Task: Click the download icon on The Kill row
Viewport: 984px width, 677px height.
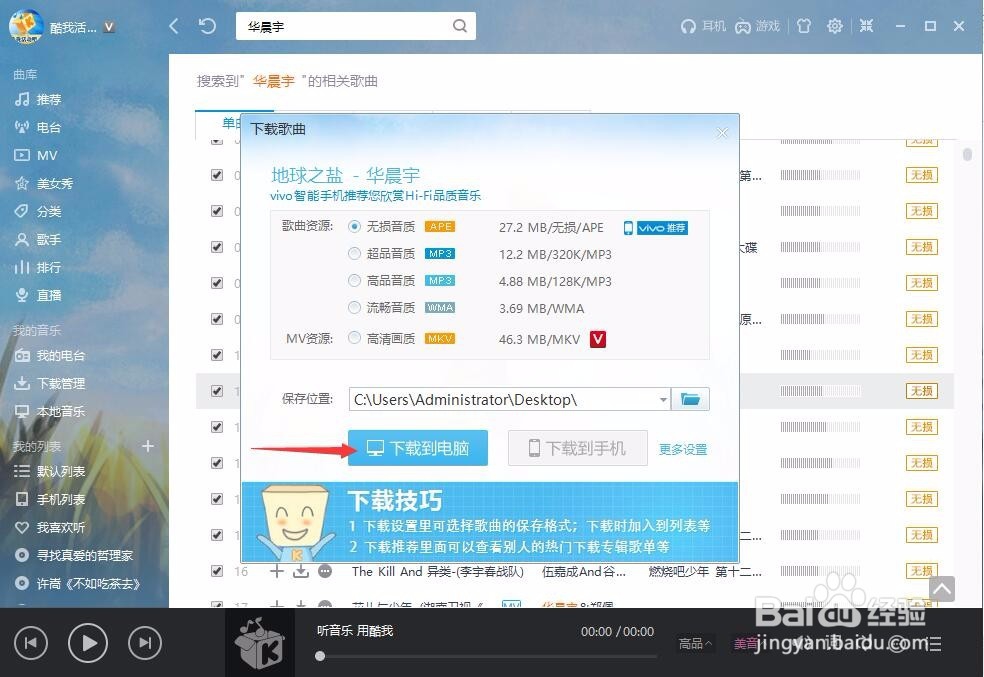Action: (301, 571)
